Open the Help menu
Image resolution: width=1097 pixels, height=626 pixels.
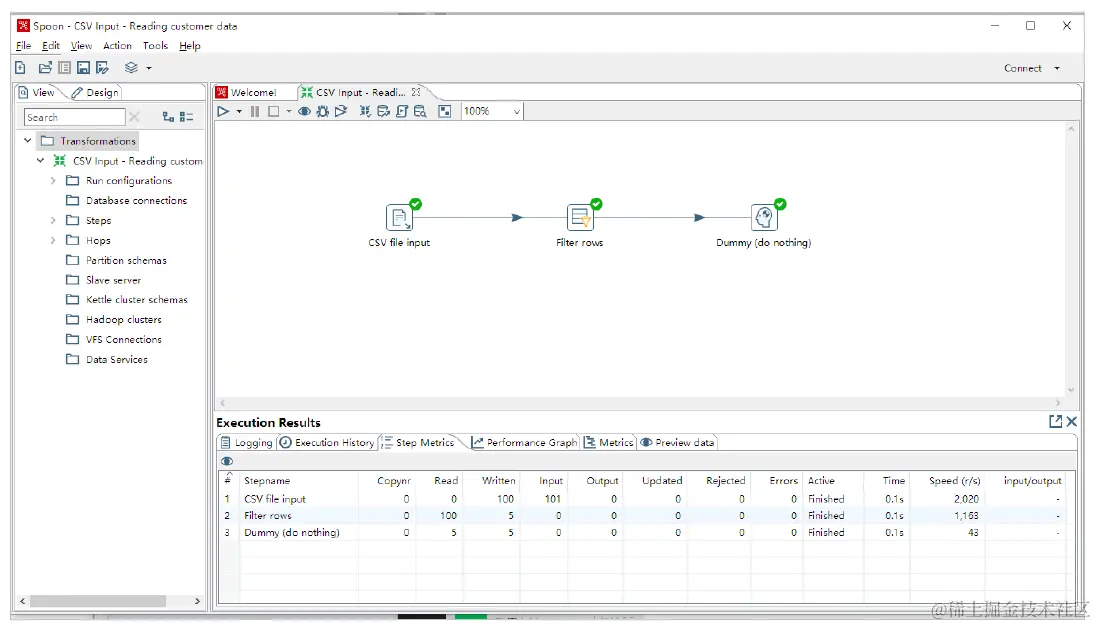(x=190, y=45)
